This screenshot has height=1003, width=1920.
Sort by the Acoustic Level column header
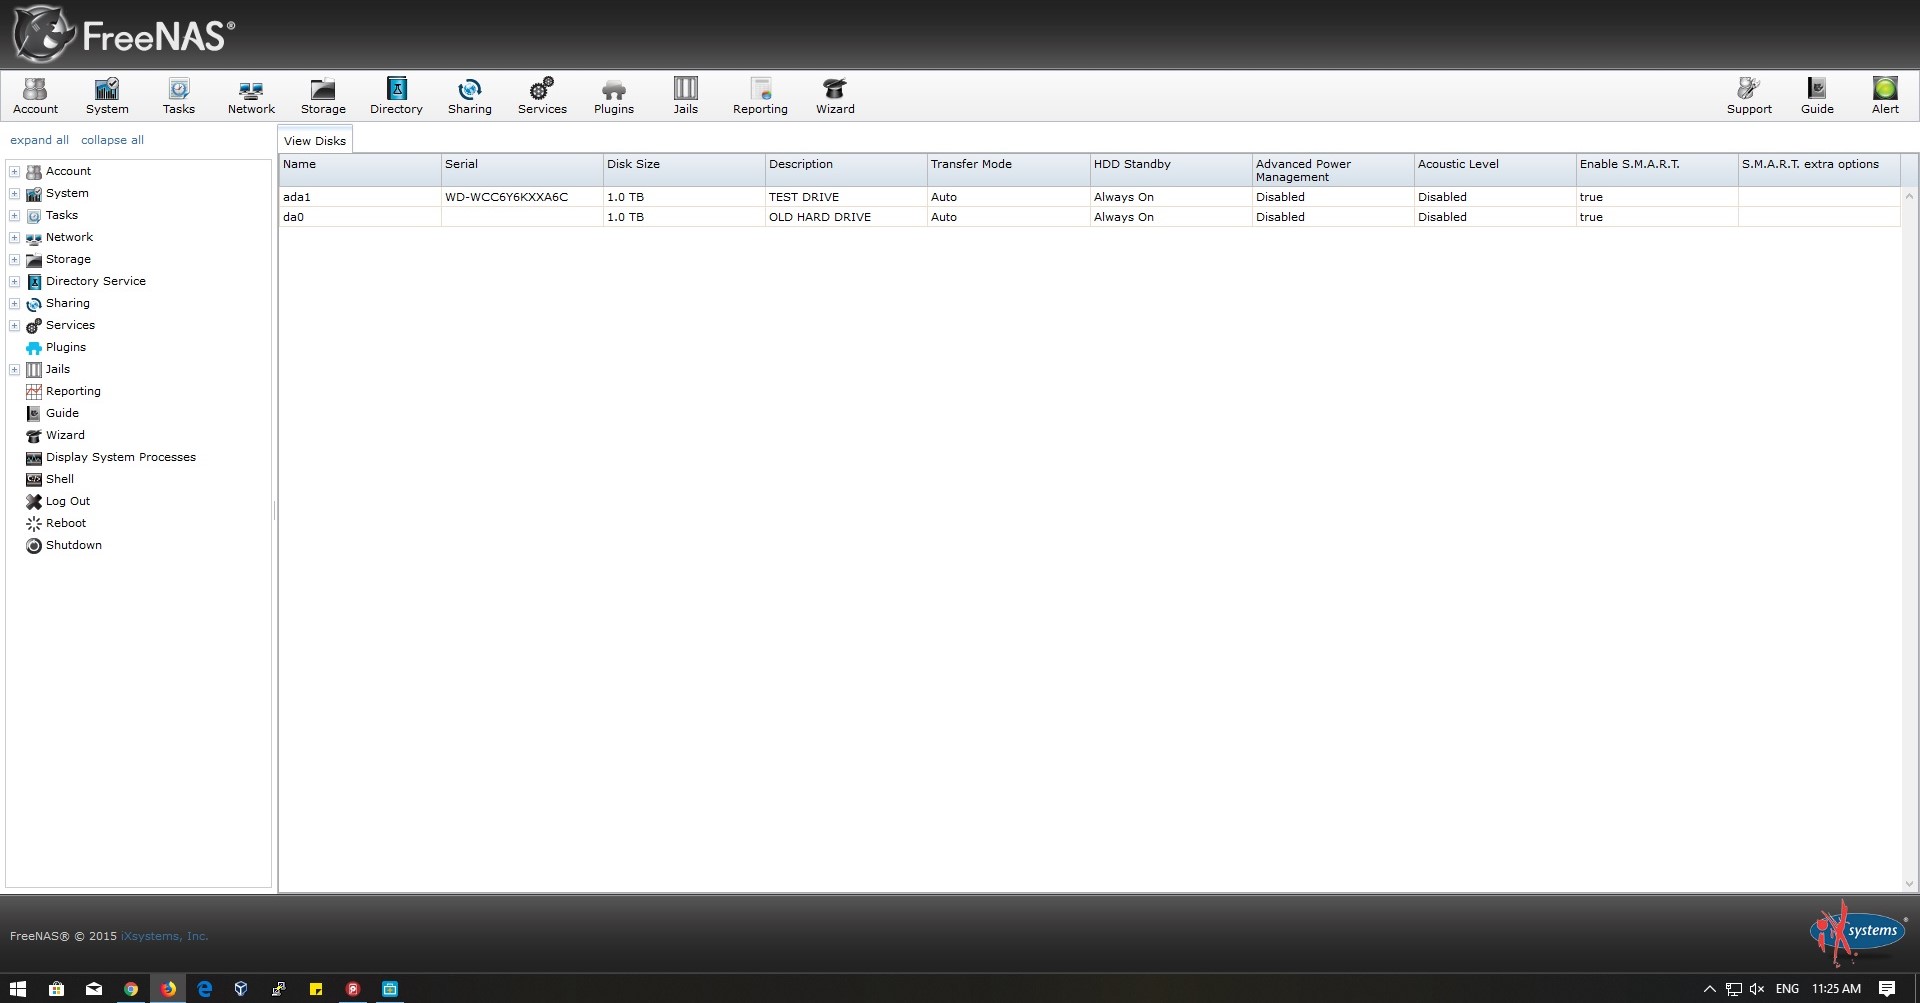coord(1494,170)
